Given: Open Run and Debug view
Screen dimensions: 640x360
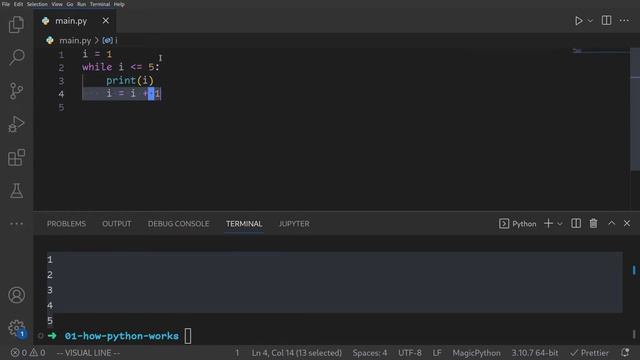Looking at the screenshot, I should click(x=16, y=124).
